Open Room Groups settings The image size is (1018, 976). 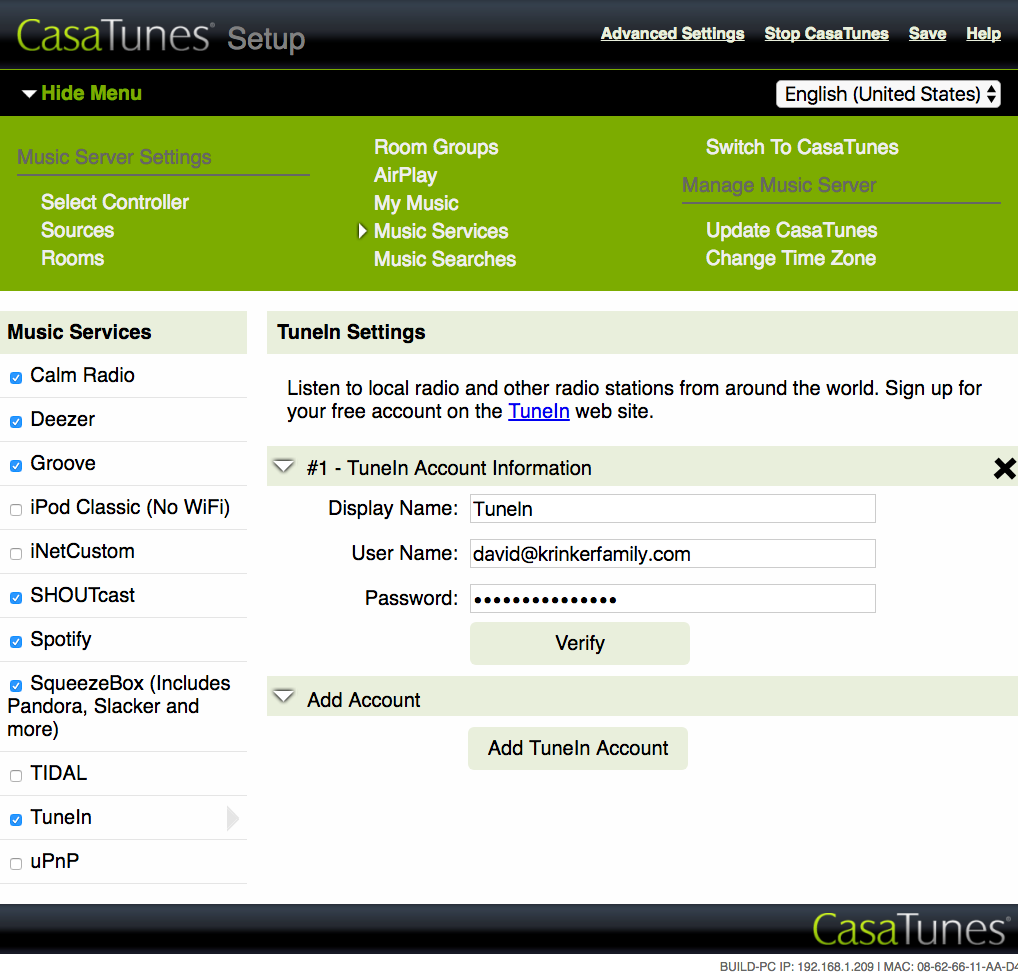436,147
